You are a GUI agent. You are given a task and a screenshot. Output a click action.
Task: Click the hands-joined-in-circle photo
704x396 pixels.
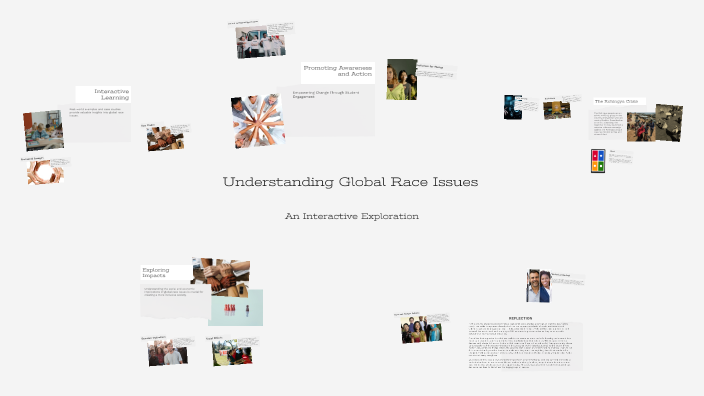257,121
